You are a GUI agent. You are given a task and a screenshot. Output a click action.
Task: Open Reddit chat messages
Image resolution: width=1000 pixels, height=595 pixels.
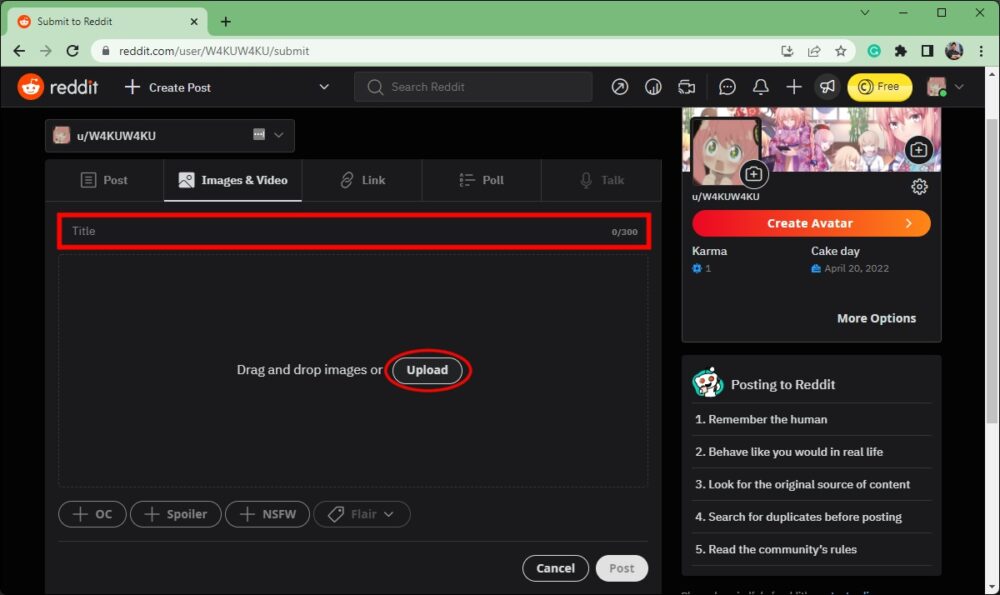[x=727, y=87]
